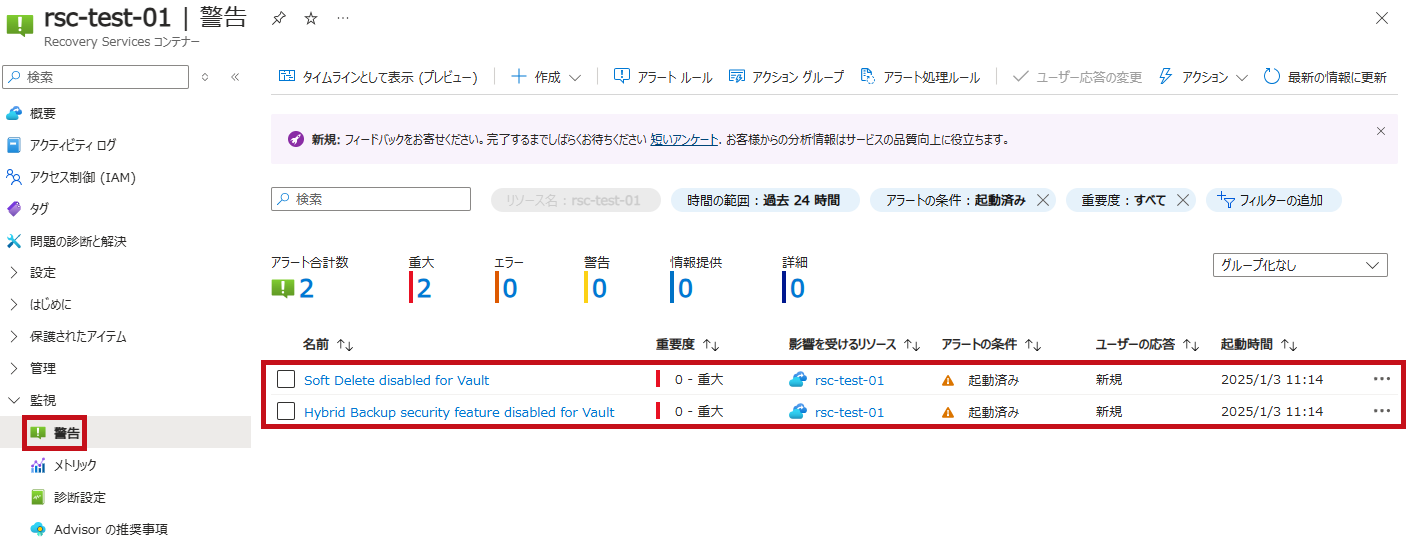Sort by 名前 column
This screenshot has height=544, width=1407.
point(328,344)
